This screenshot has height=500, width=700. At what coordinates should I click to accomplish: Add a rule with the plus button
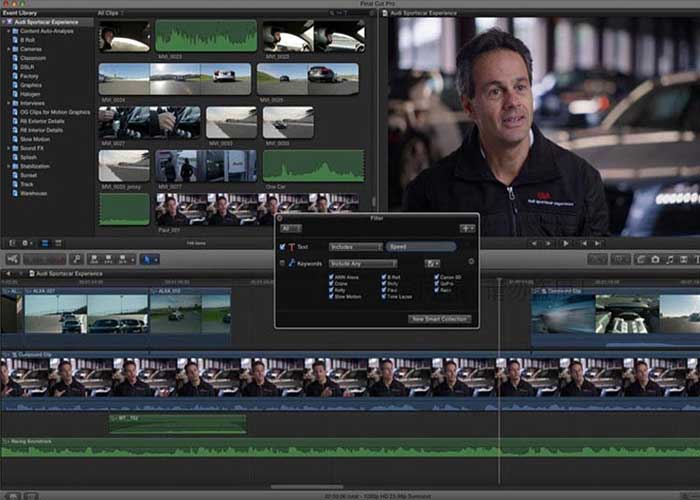pyautogui.click(x=467, y=229)
